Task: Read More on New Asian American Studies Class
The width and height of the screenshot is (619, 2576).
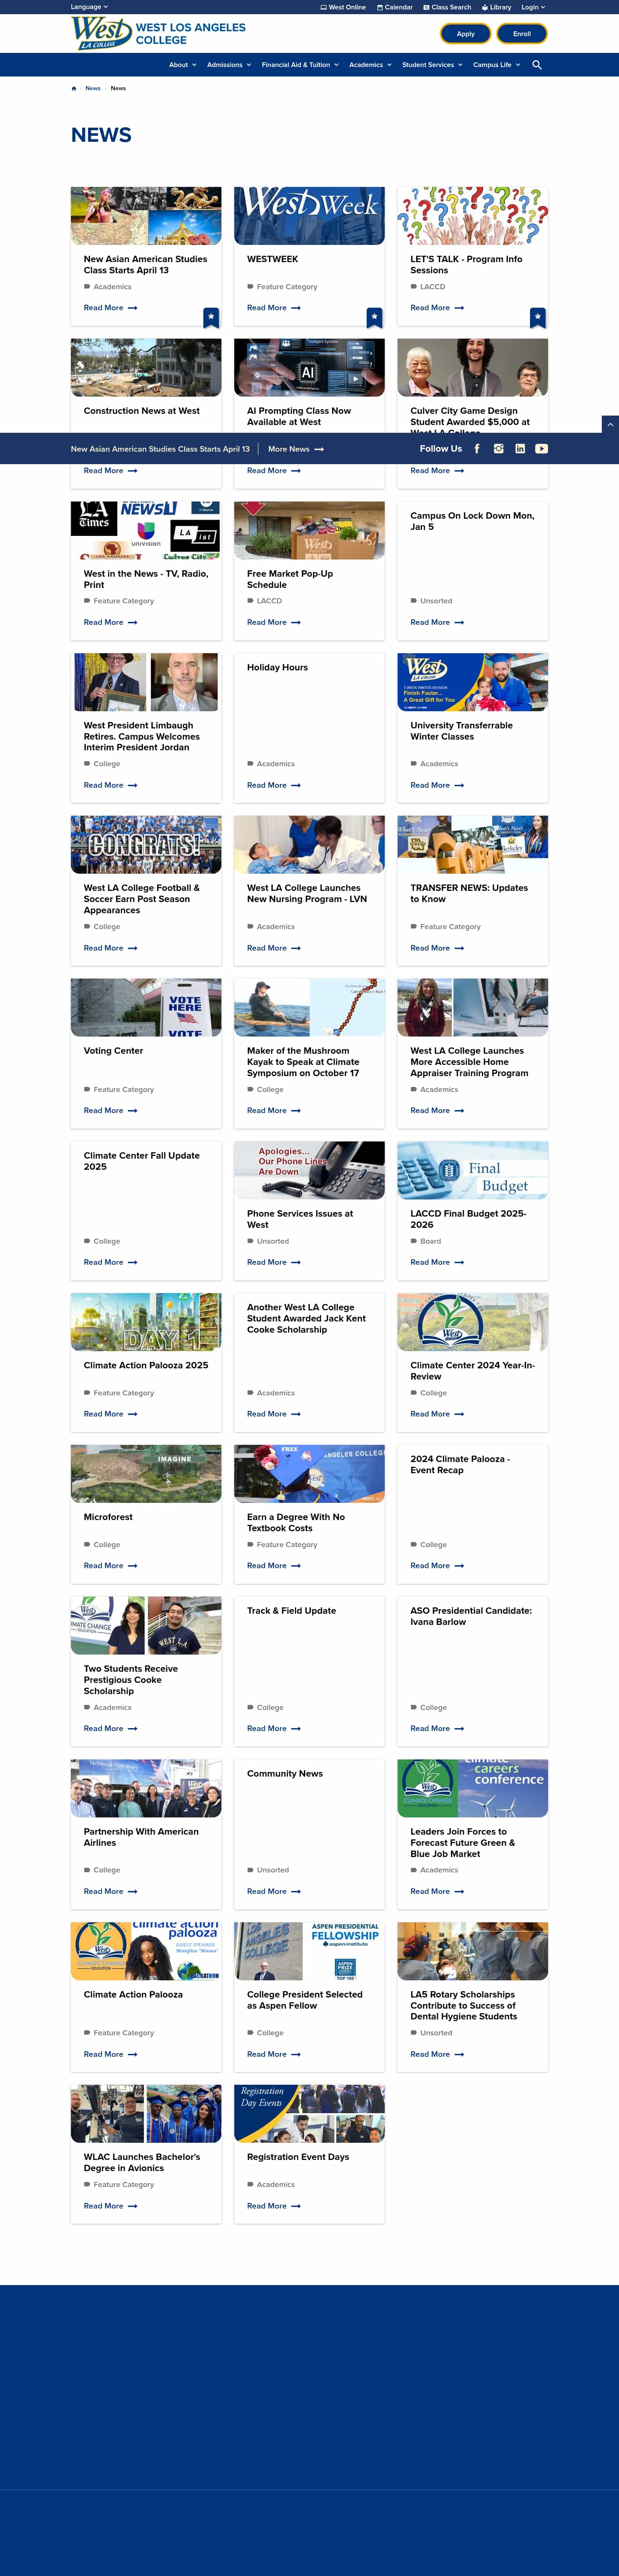Action: click(x=110, y=308)
